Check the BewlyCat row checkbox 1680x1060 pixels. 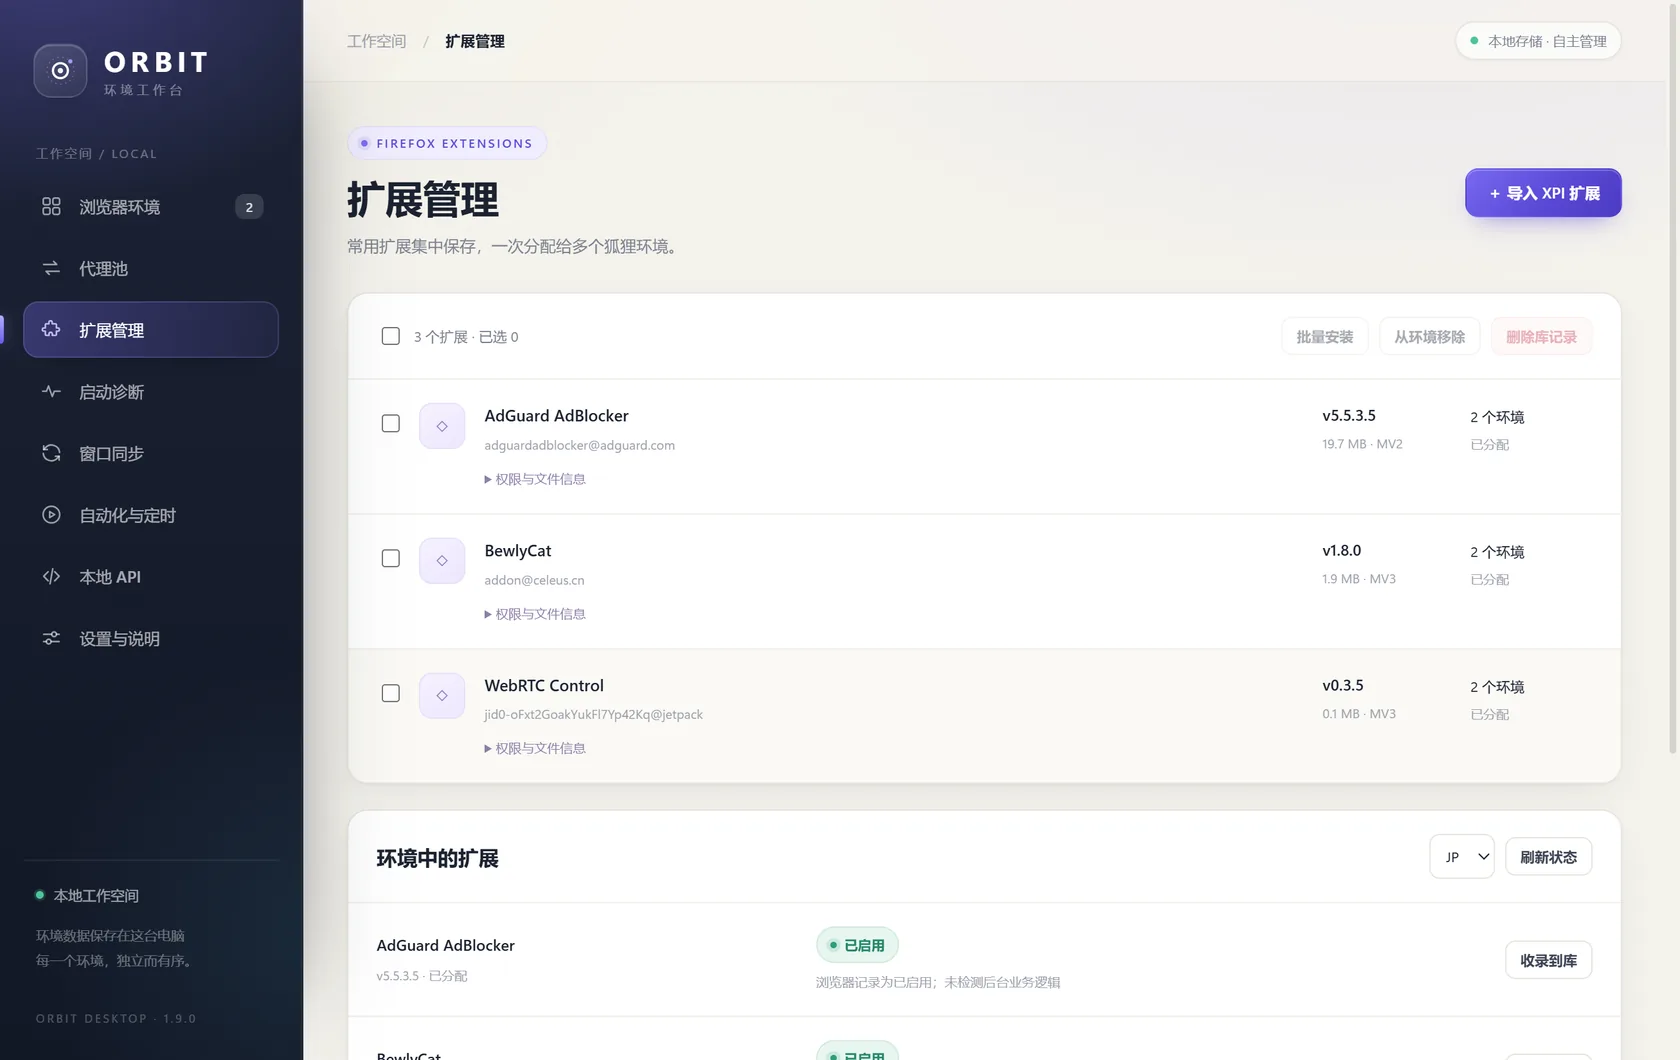click(391, 559)
